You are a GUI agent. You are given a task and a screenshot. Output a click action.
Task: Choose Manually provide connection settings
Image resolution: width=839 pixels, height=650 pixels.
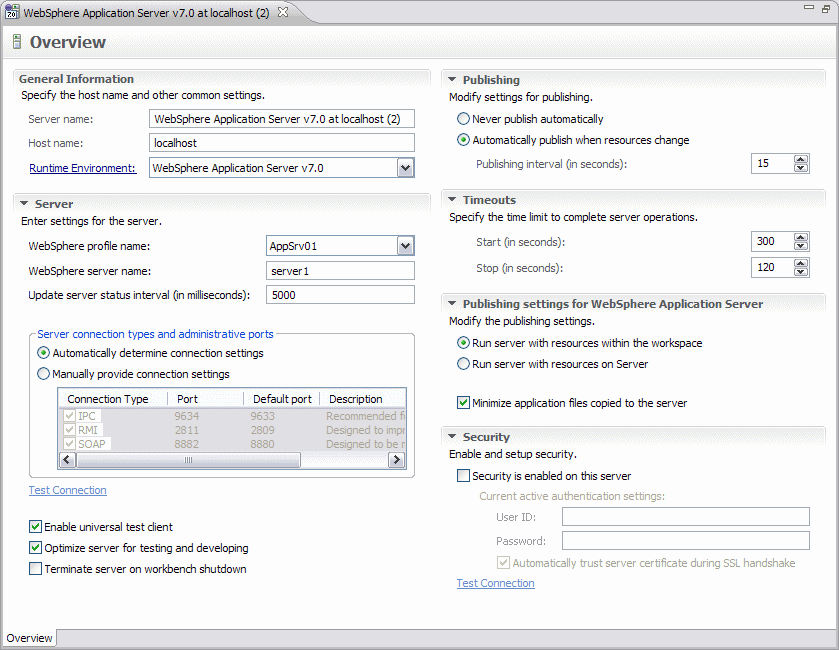point(43,374)
